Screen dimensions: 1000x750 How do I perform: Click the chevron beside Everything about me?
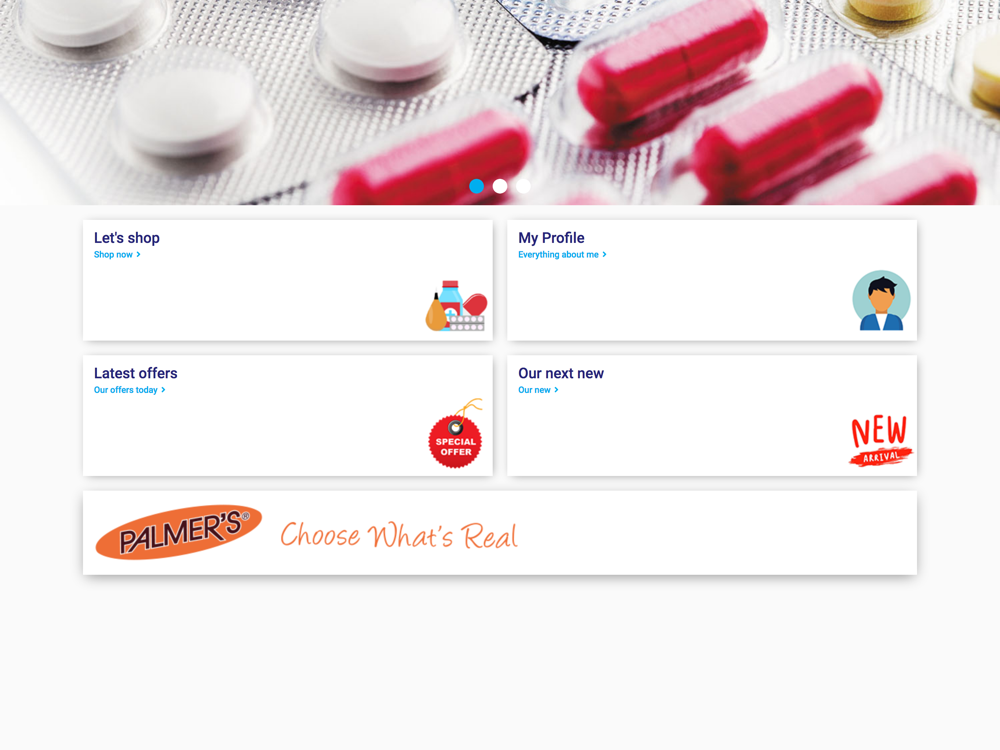[x=605, y=254]
